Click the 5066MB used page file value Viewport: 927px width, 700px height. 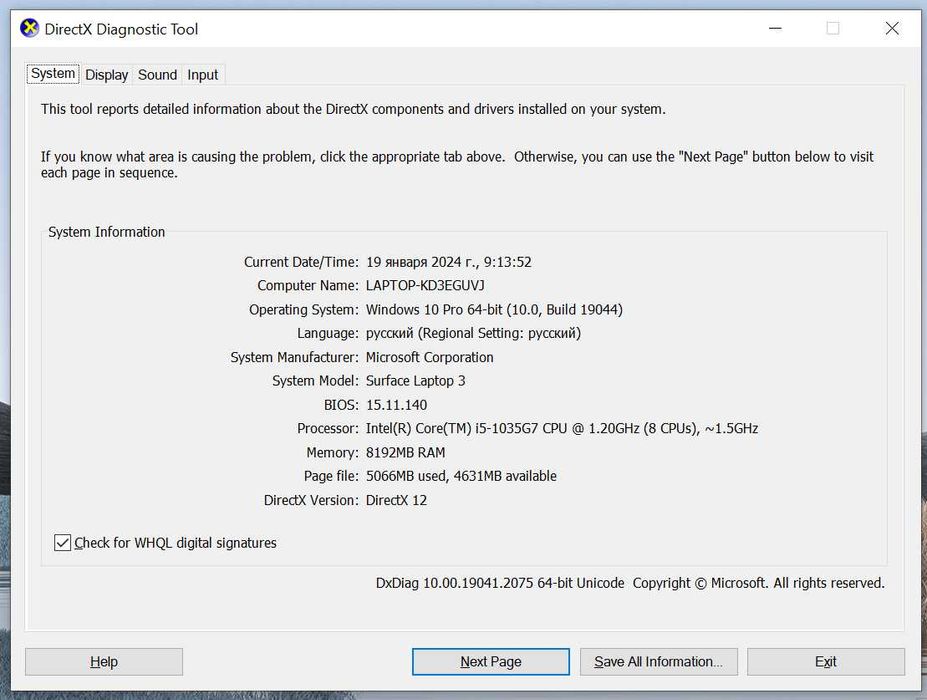click(x=461, y=476)
